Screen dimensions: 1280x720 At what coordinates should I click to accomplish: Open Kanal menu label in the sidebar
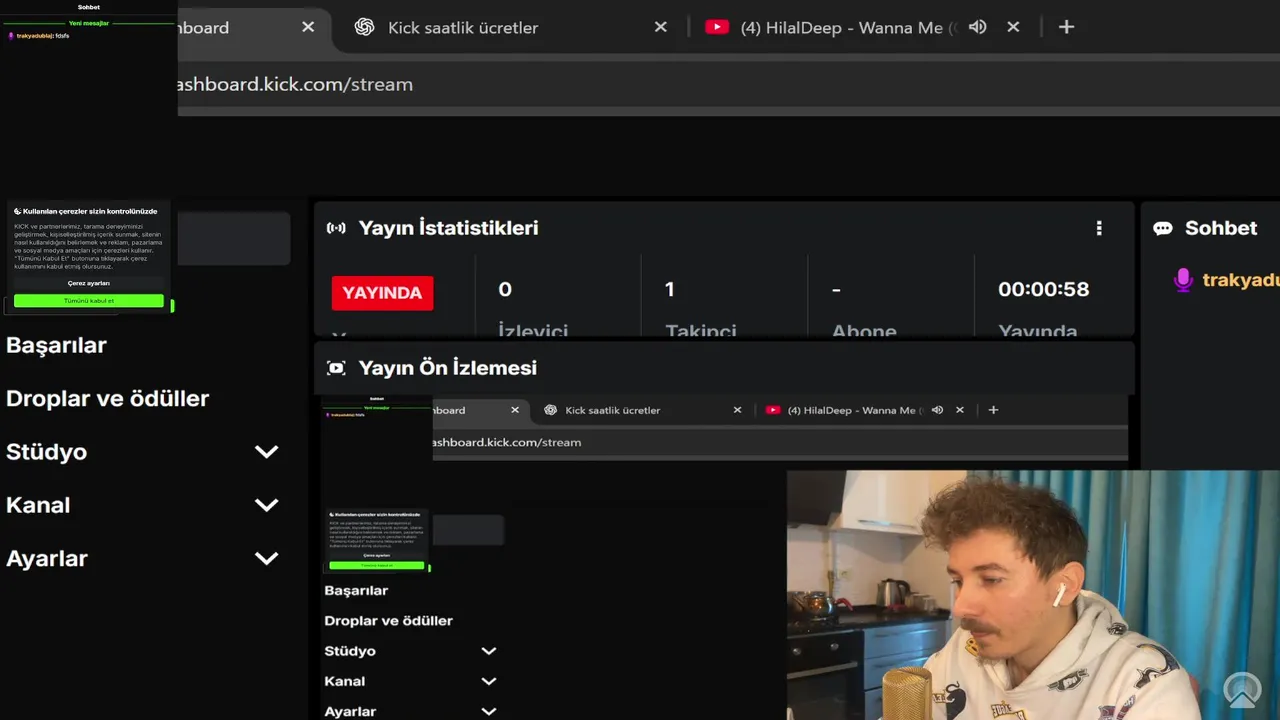pyautogui.click(x=38, y=505)
